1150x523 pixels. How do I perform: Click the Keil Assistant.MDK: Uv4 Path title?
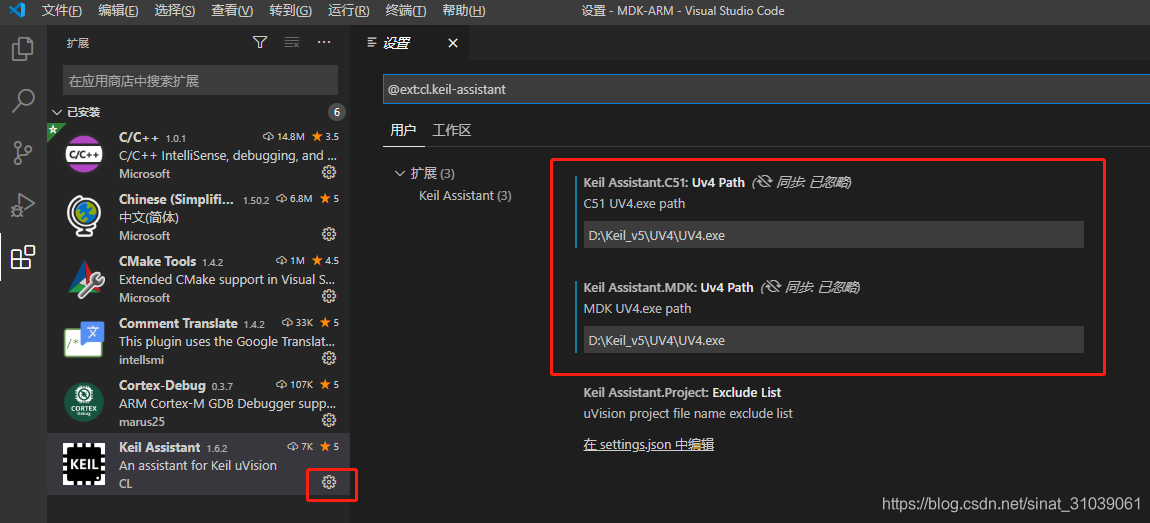(668, 288)
